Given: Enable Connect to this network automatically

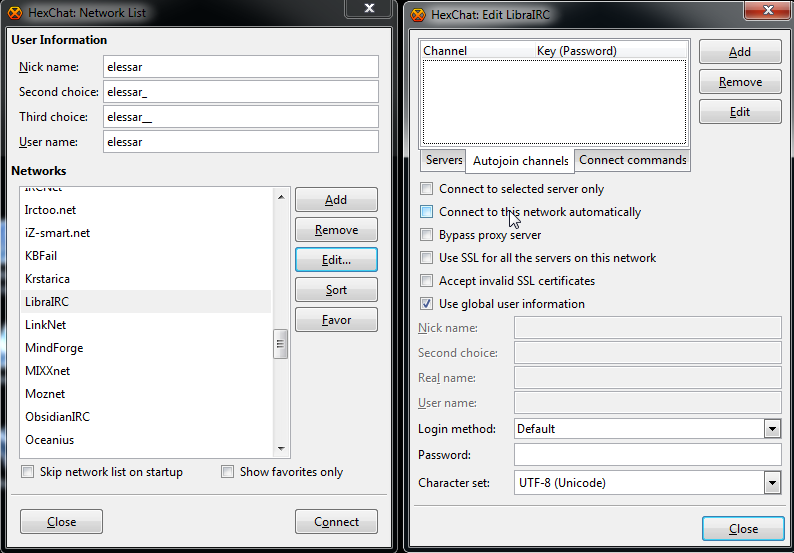Looking at the screenshot, I should (427, 212).
